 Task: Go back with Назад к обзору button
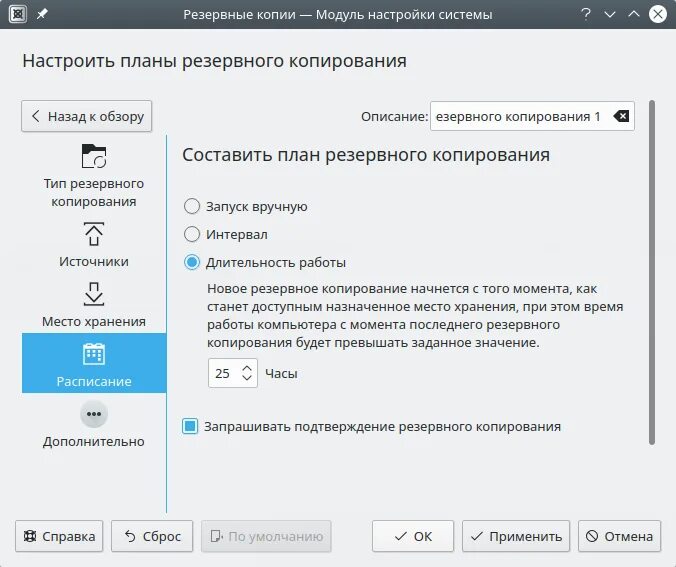pos(87,116)
